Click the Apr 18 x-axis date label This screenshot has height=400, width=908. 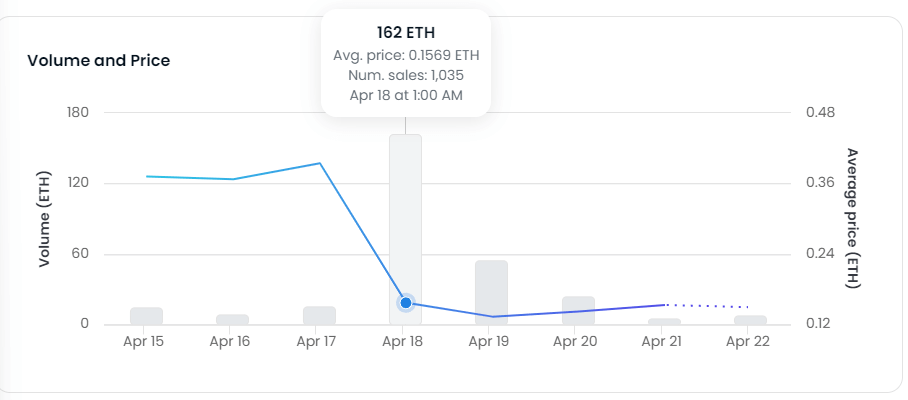[x=405, y=342]
